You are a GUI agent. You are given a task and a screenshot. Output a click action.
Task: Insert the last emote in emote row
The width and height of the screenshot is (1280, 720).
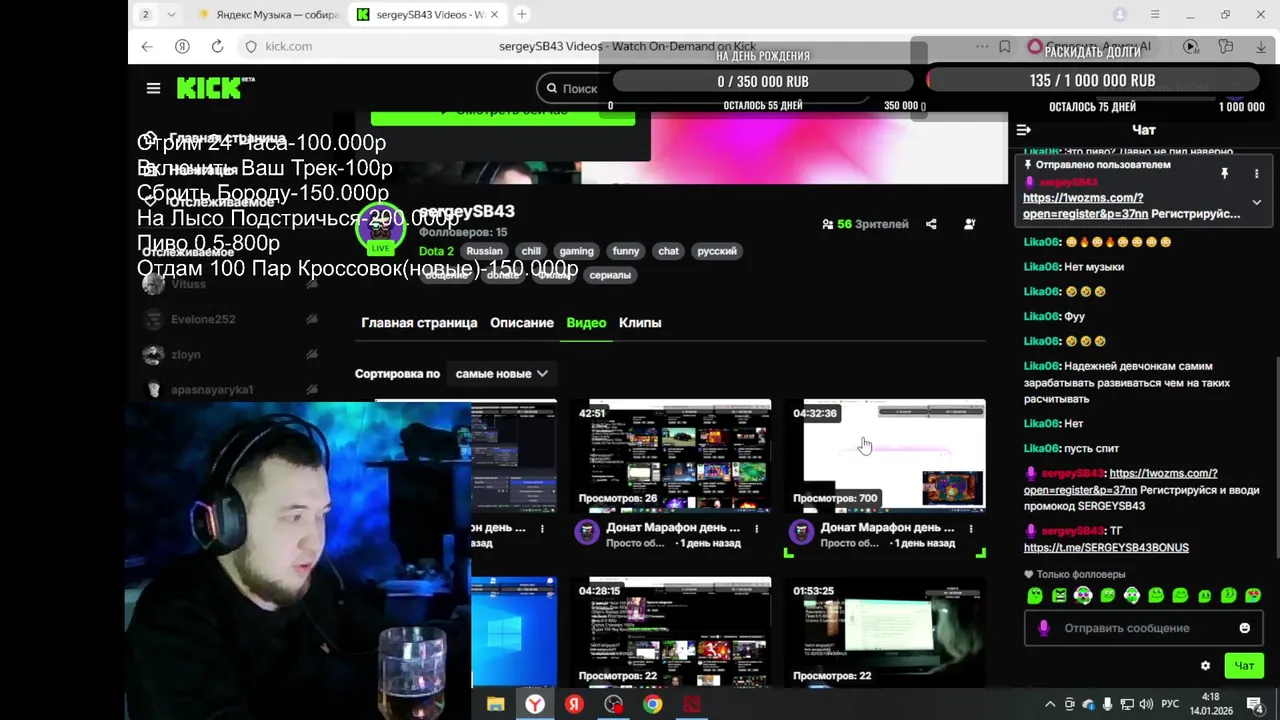click(1254, 596)
